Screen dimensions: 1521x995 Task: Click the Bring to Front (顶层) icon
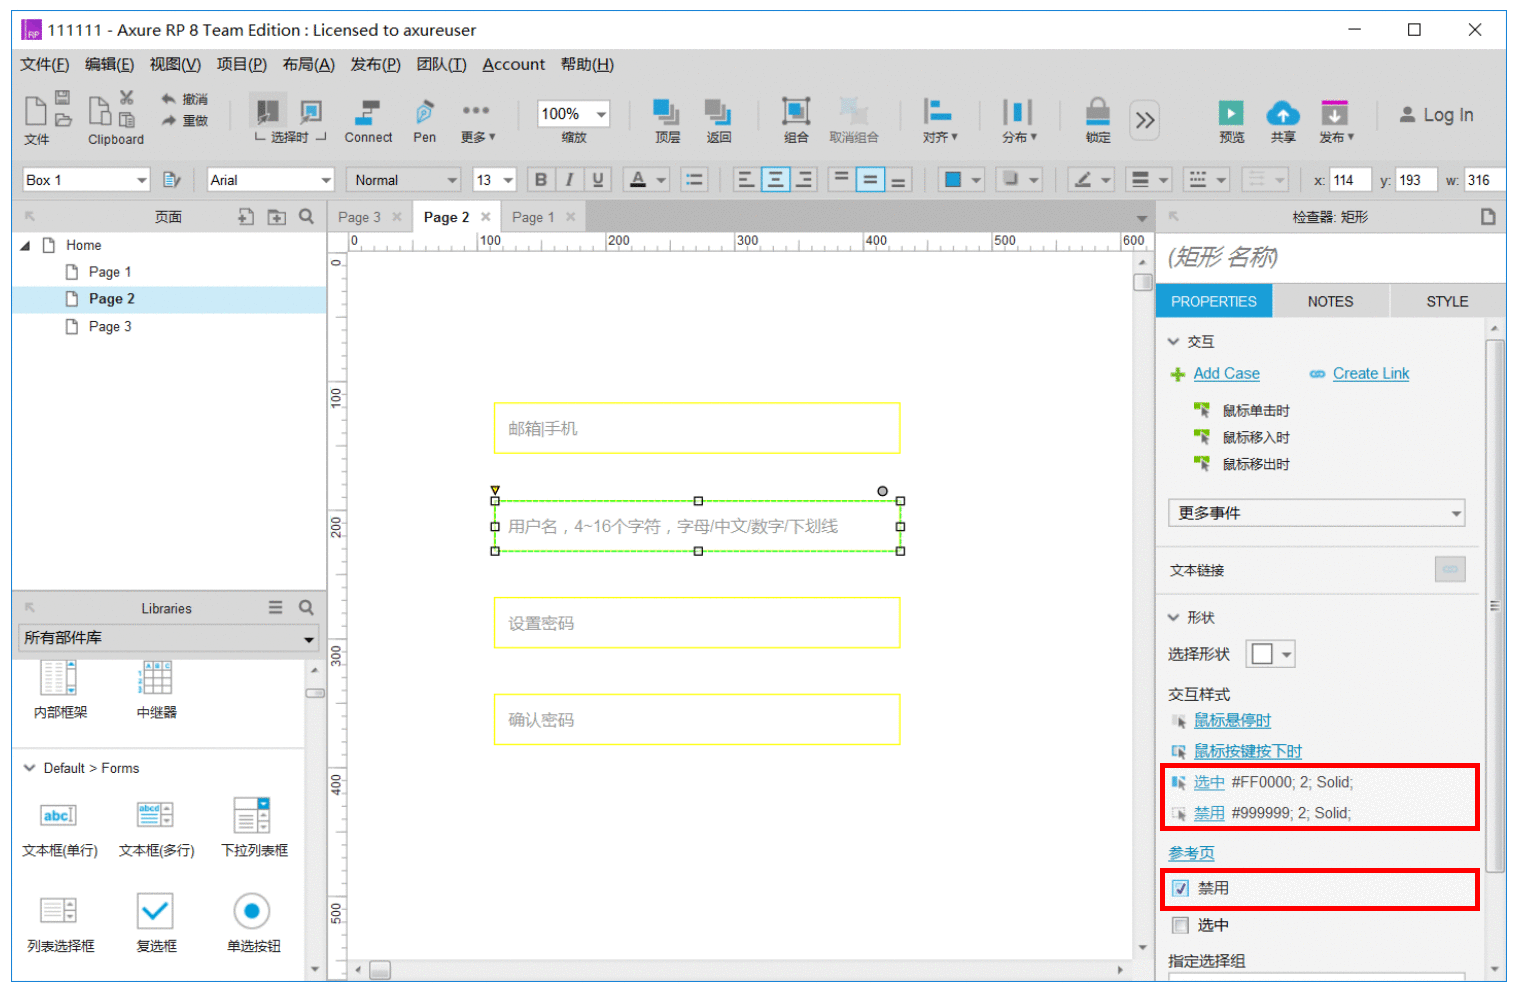click(666, 112)
